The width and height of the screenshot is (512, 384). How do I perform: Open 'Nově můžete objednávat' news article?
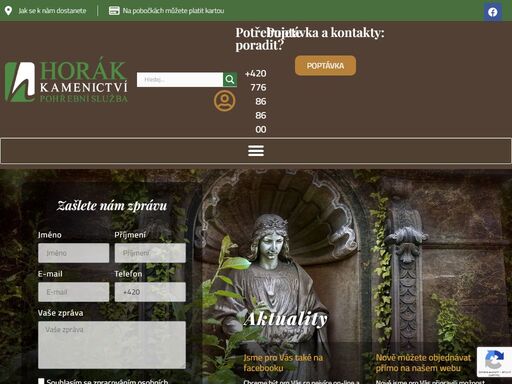423,363
